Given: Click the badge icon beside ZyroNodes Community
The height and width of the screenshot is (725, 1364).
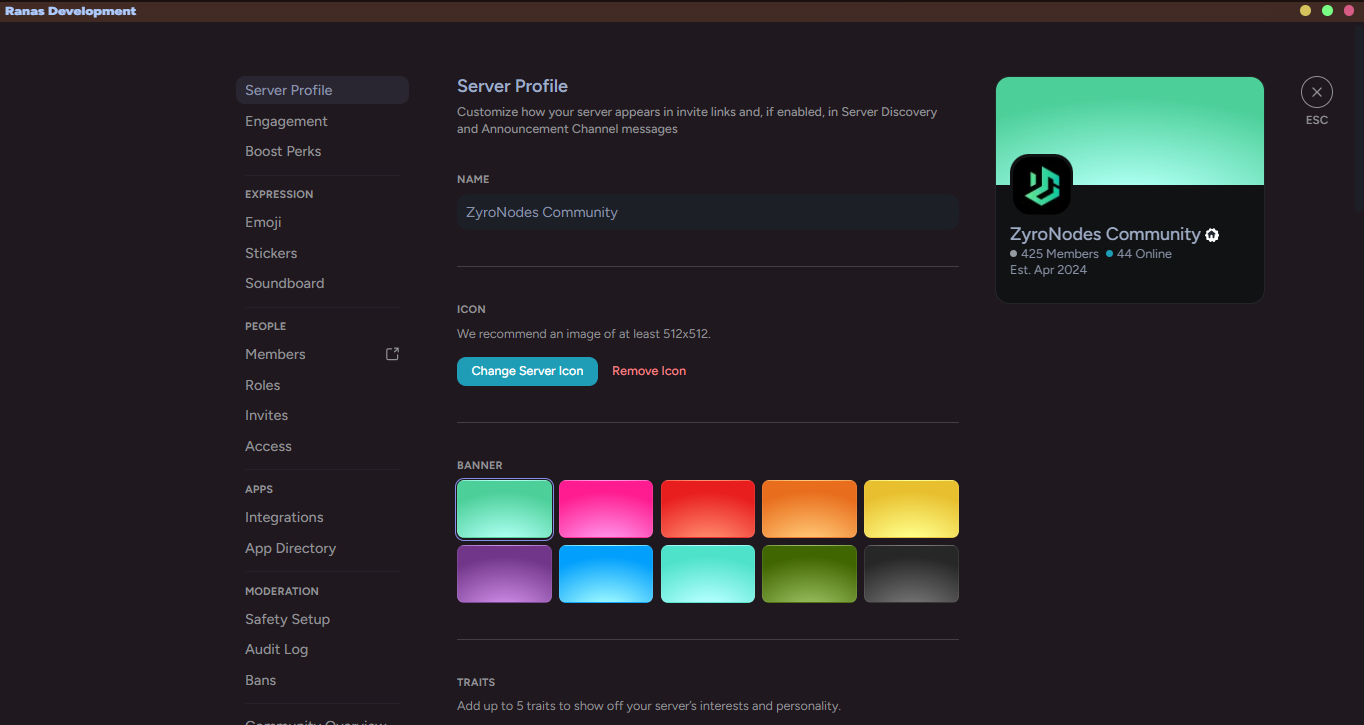Looking at the screenshot, I should [x=1212, y=235].
